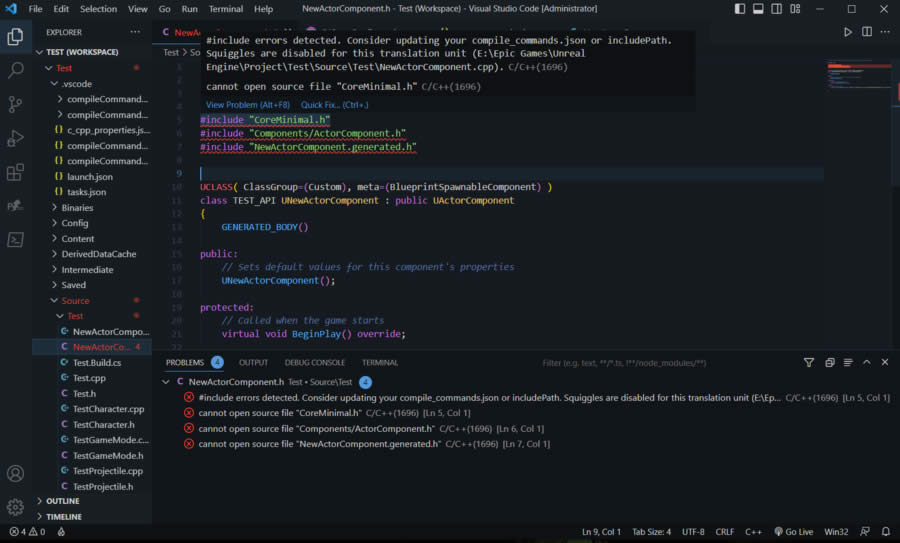Change CRLF line ending in status bar
This screenshot has width=900, height=543.
coord(724,532)
